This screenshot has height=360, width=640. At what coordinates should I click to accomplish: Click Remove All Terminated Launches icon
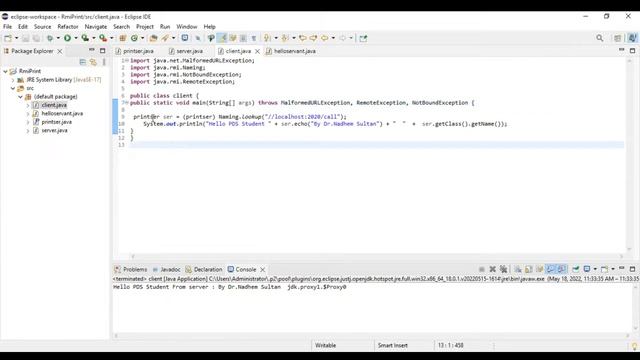(x=504, y=269)
